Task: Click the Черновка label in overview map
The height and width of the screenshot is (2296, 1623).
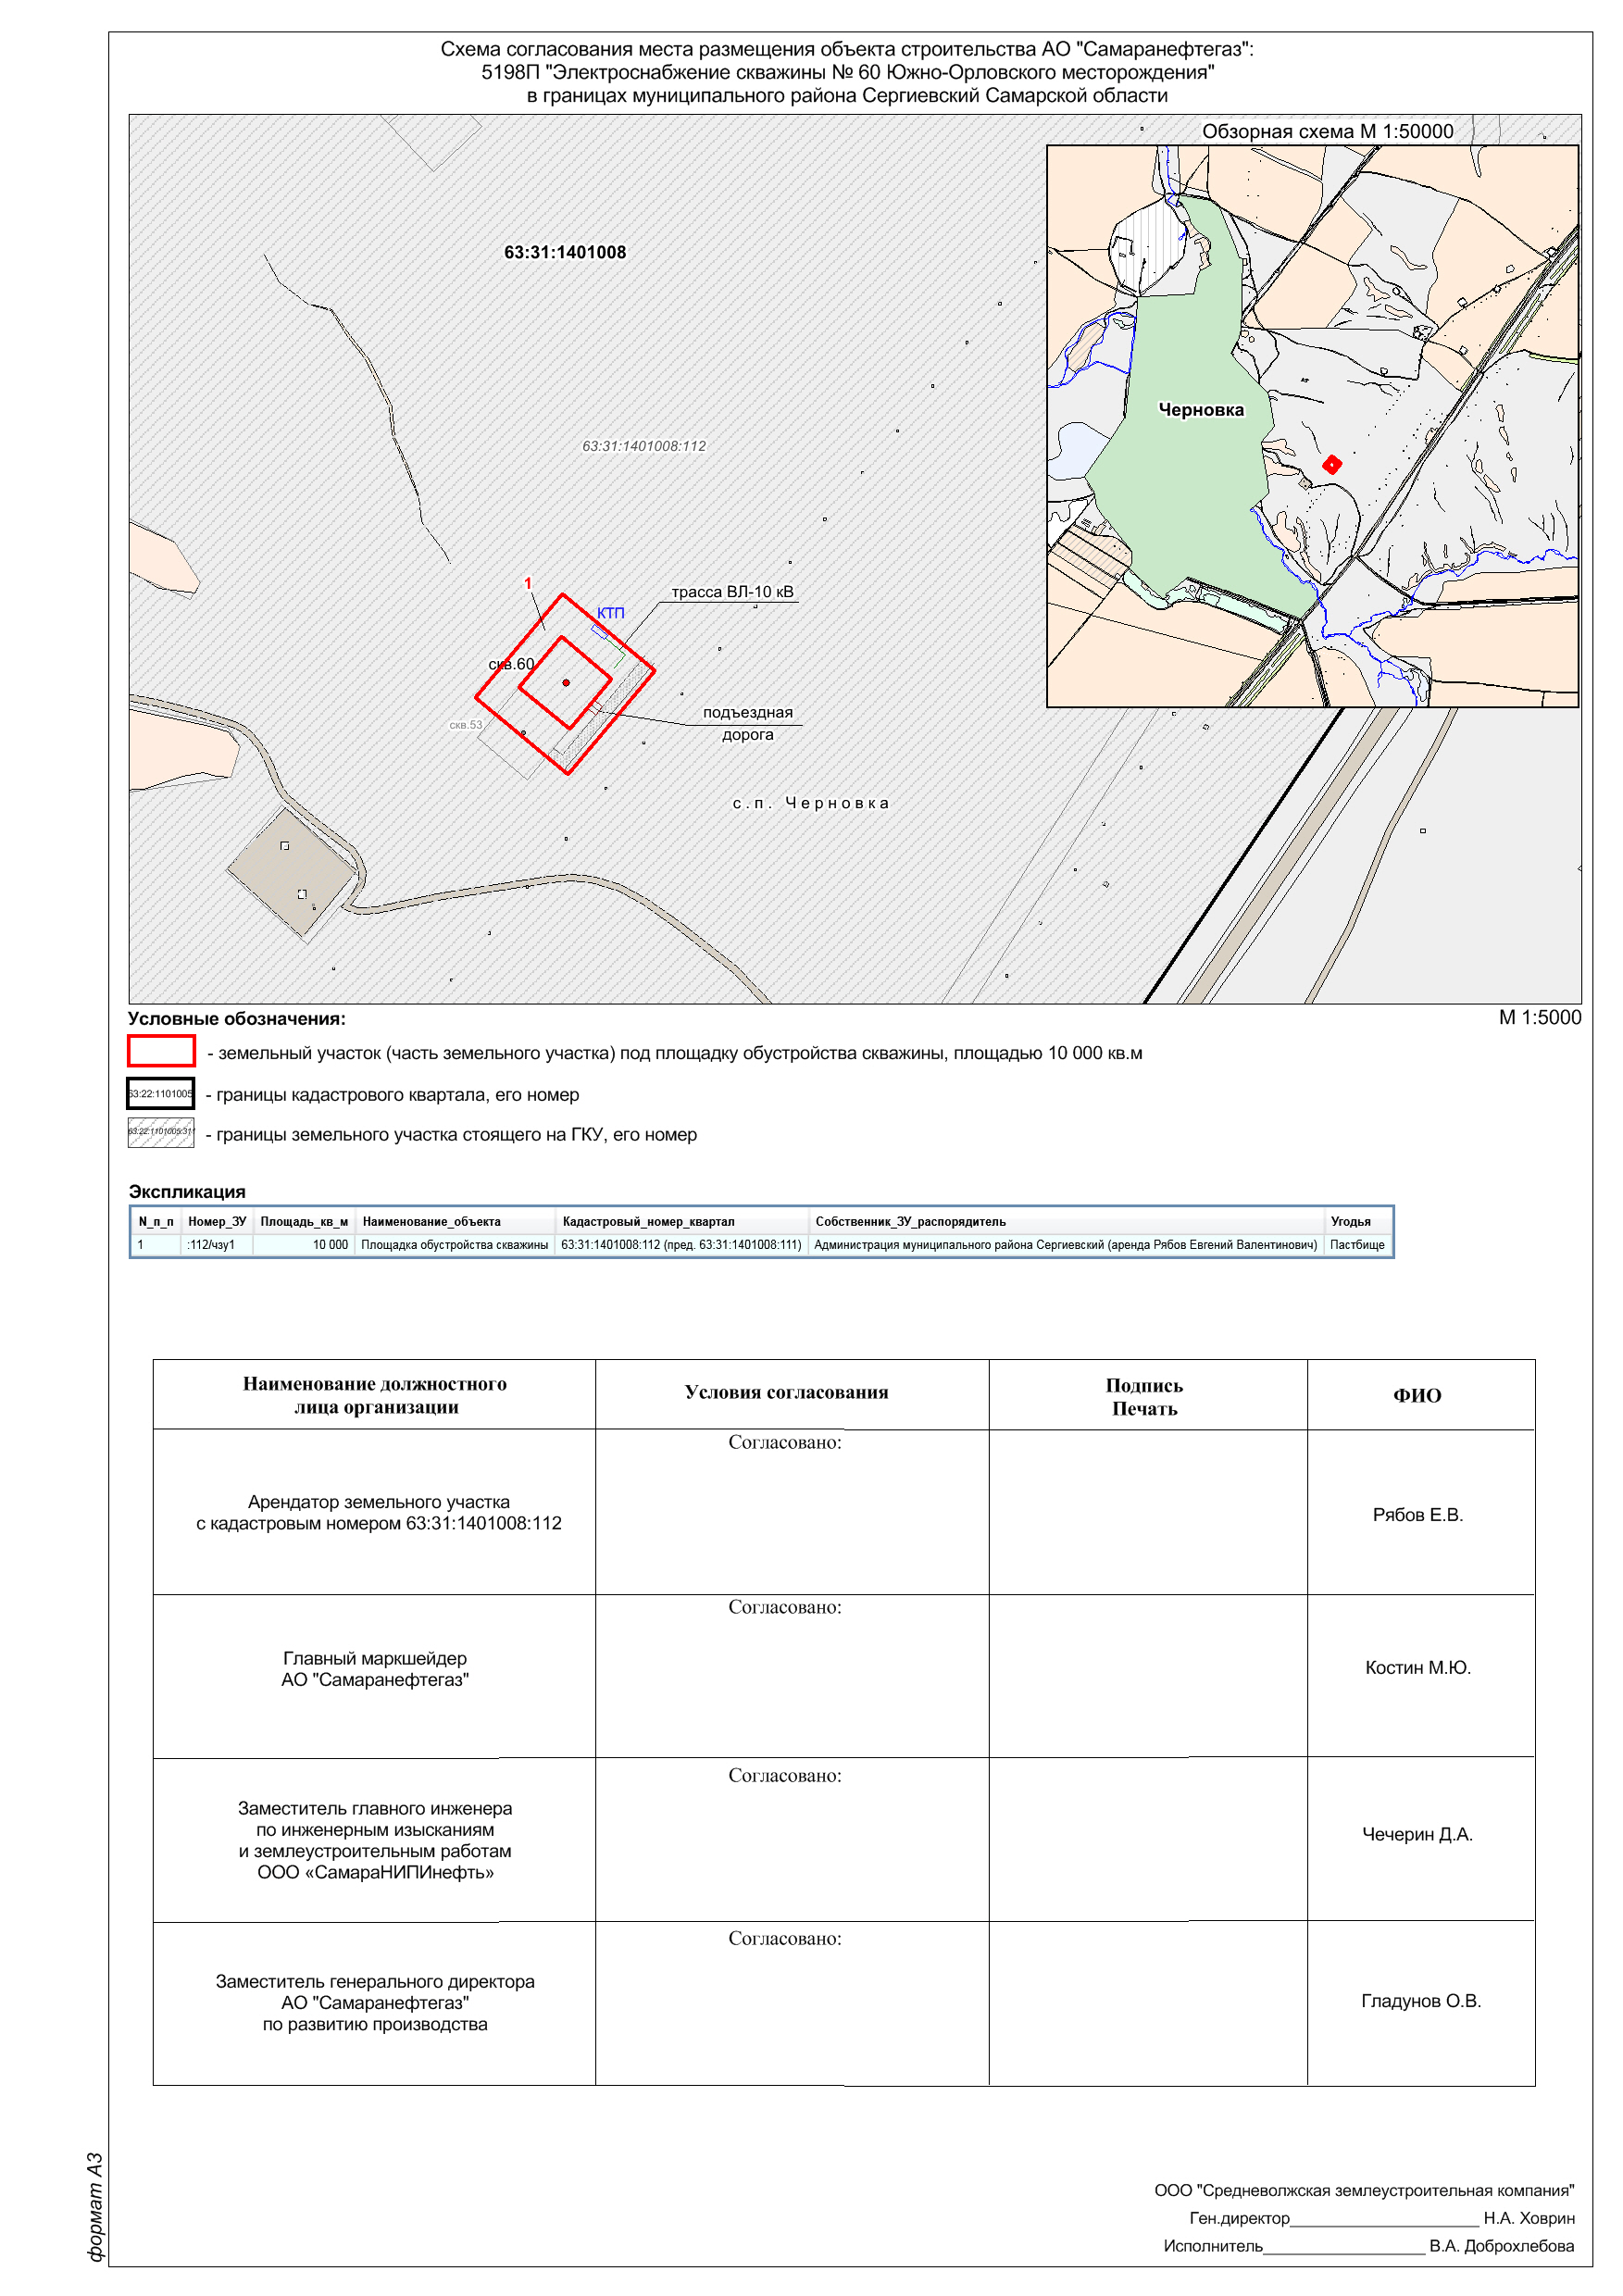Action: pyautogui.click(x=1201, y=410)
